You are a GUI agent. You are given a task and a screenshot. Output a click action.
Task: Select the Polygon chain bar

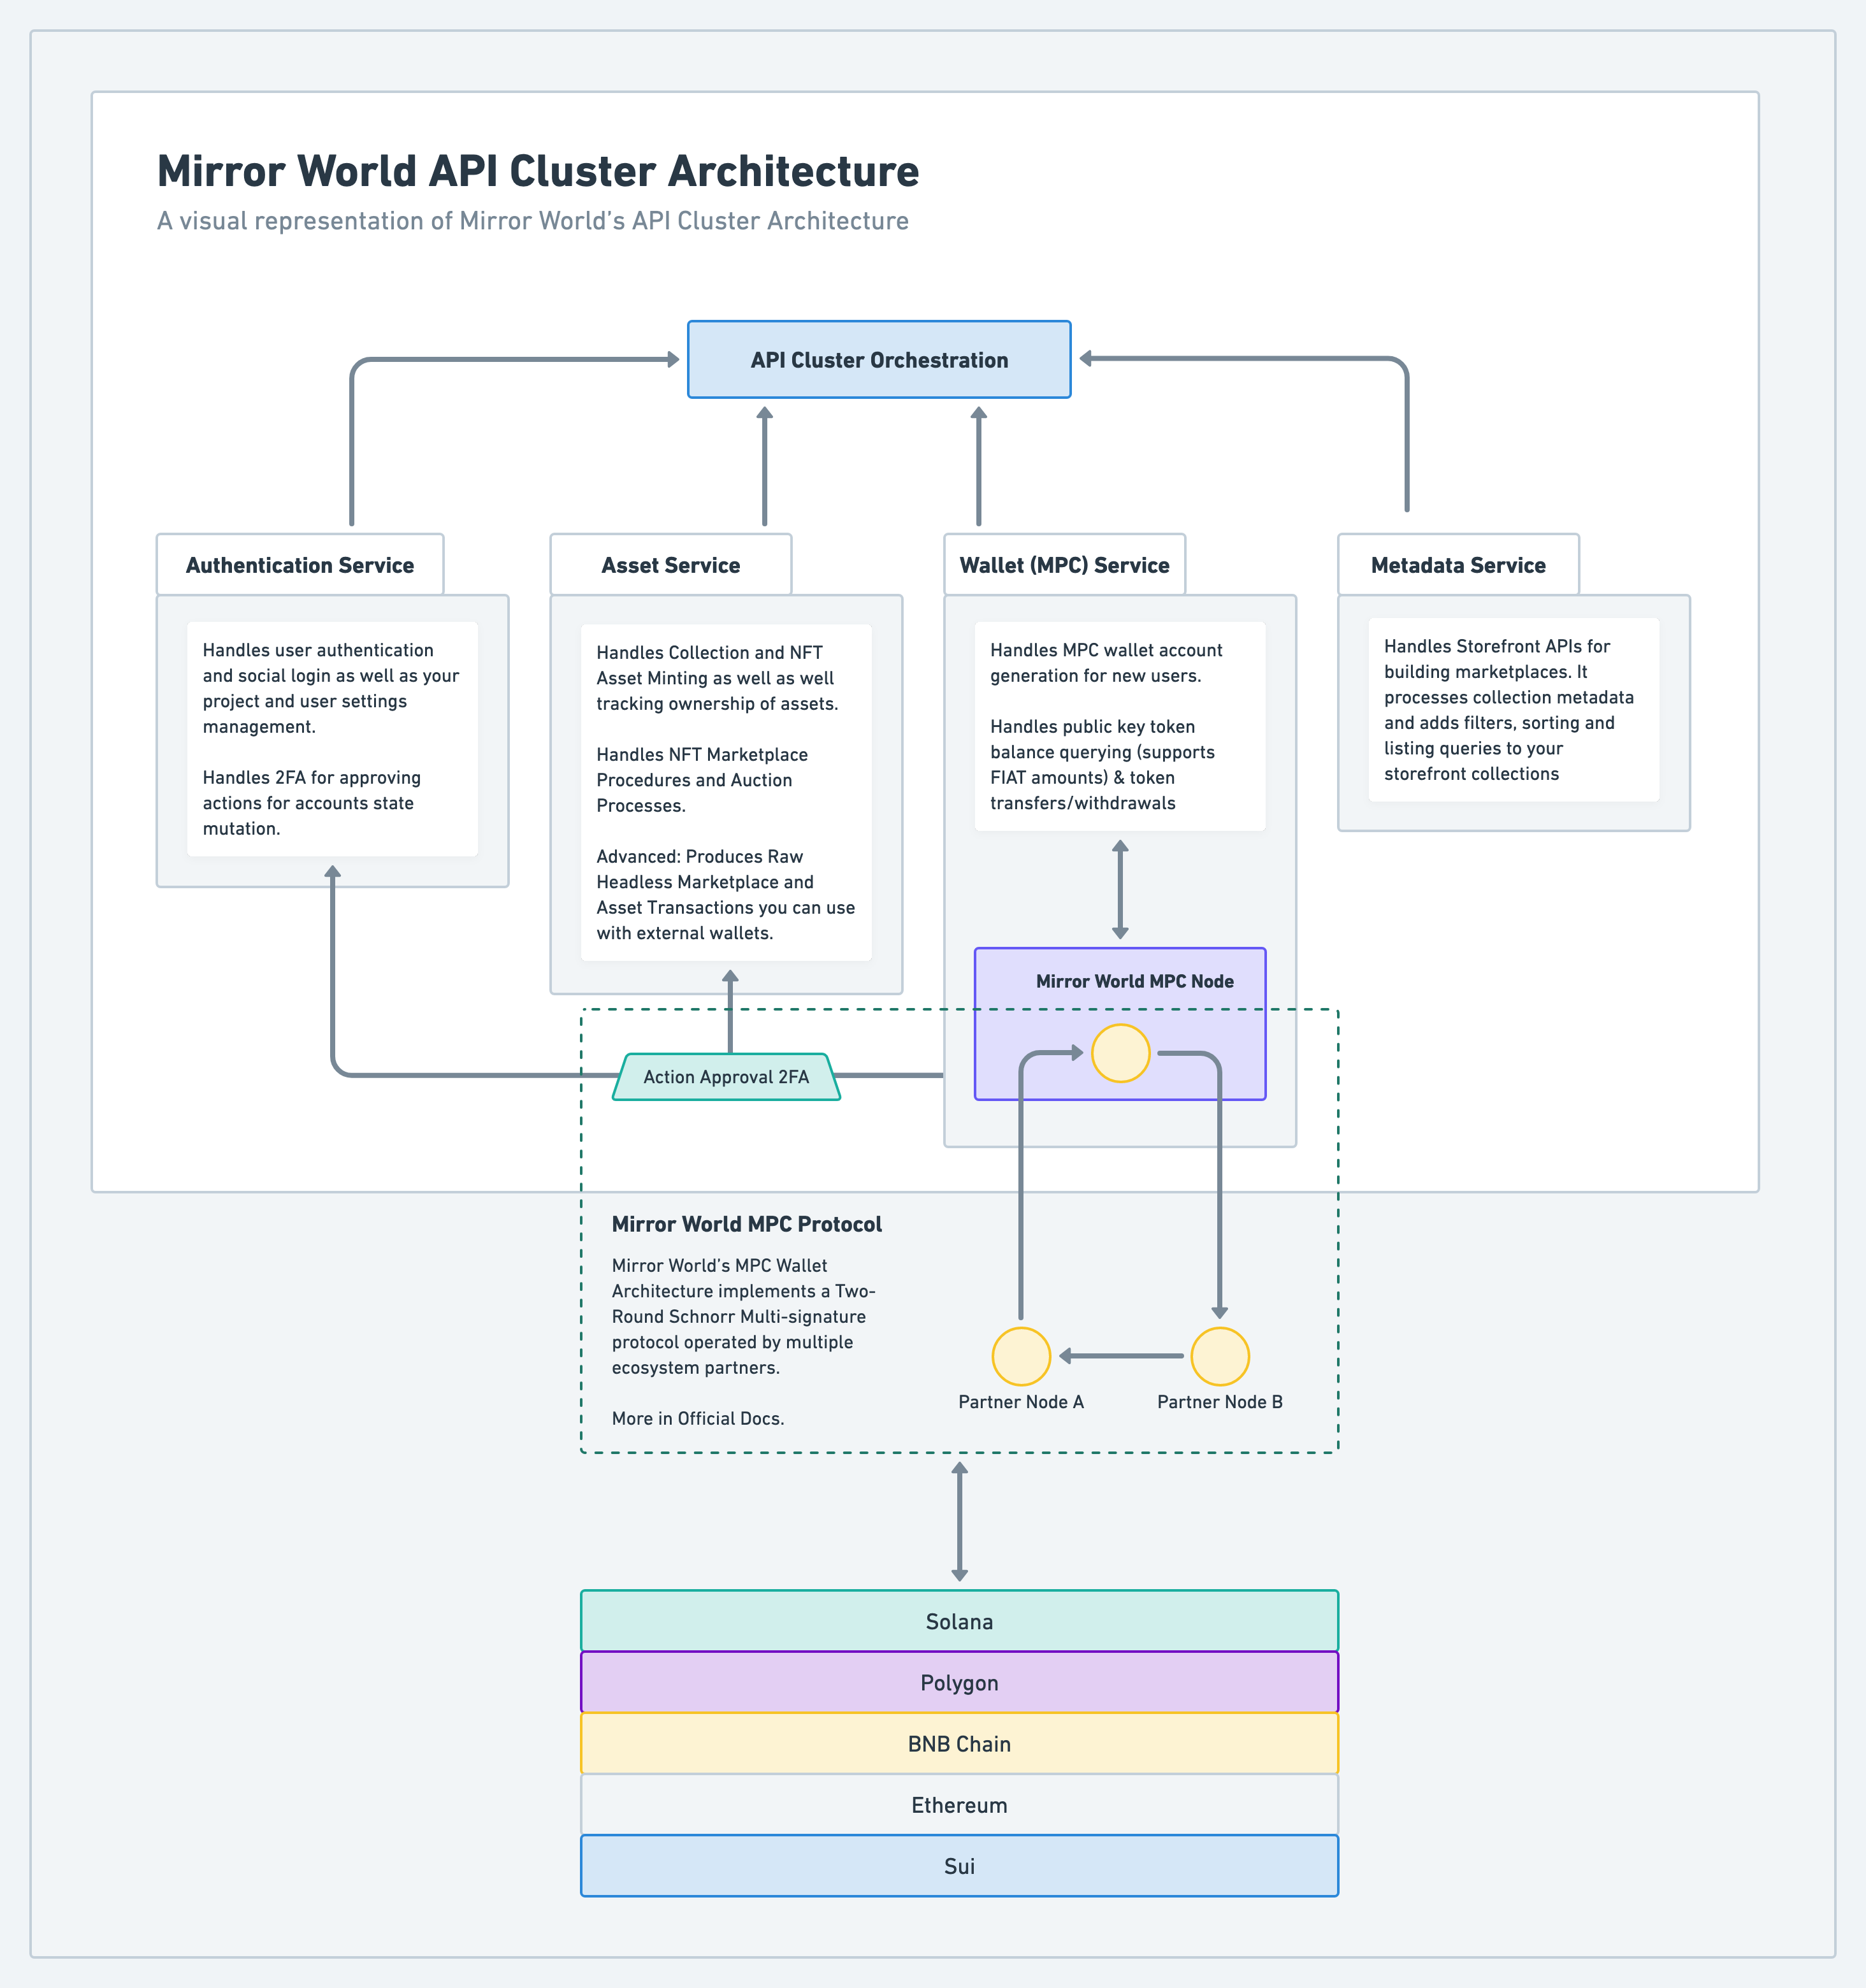click(960, 1682)
